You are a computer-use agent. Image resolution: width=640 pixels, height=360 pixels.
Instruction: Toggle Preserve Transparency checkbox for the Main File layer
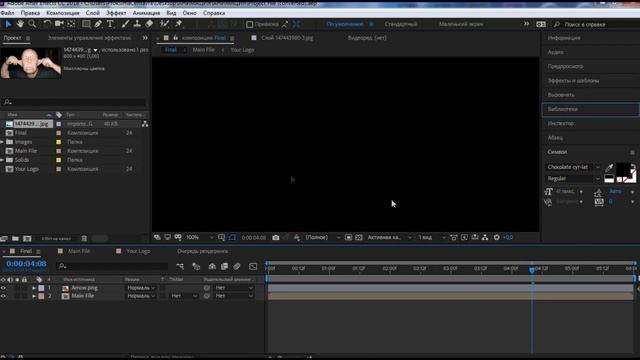point(162,296)
